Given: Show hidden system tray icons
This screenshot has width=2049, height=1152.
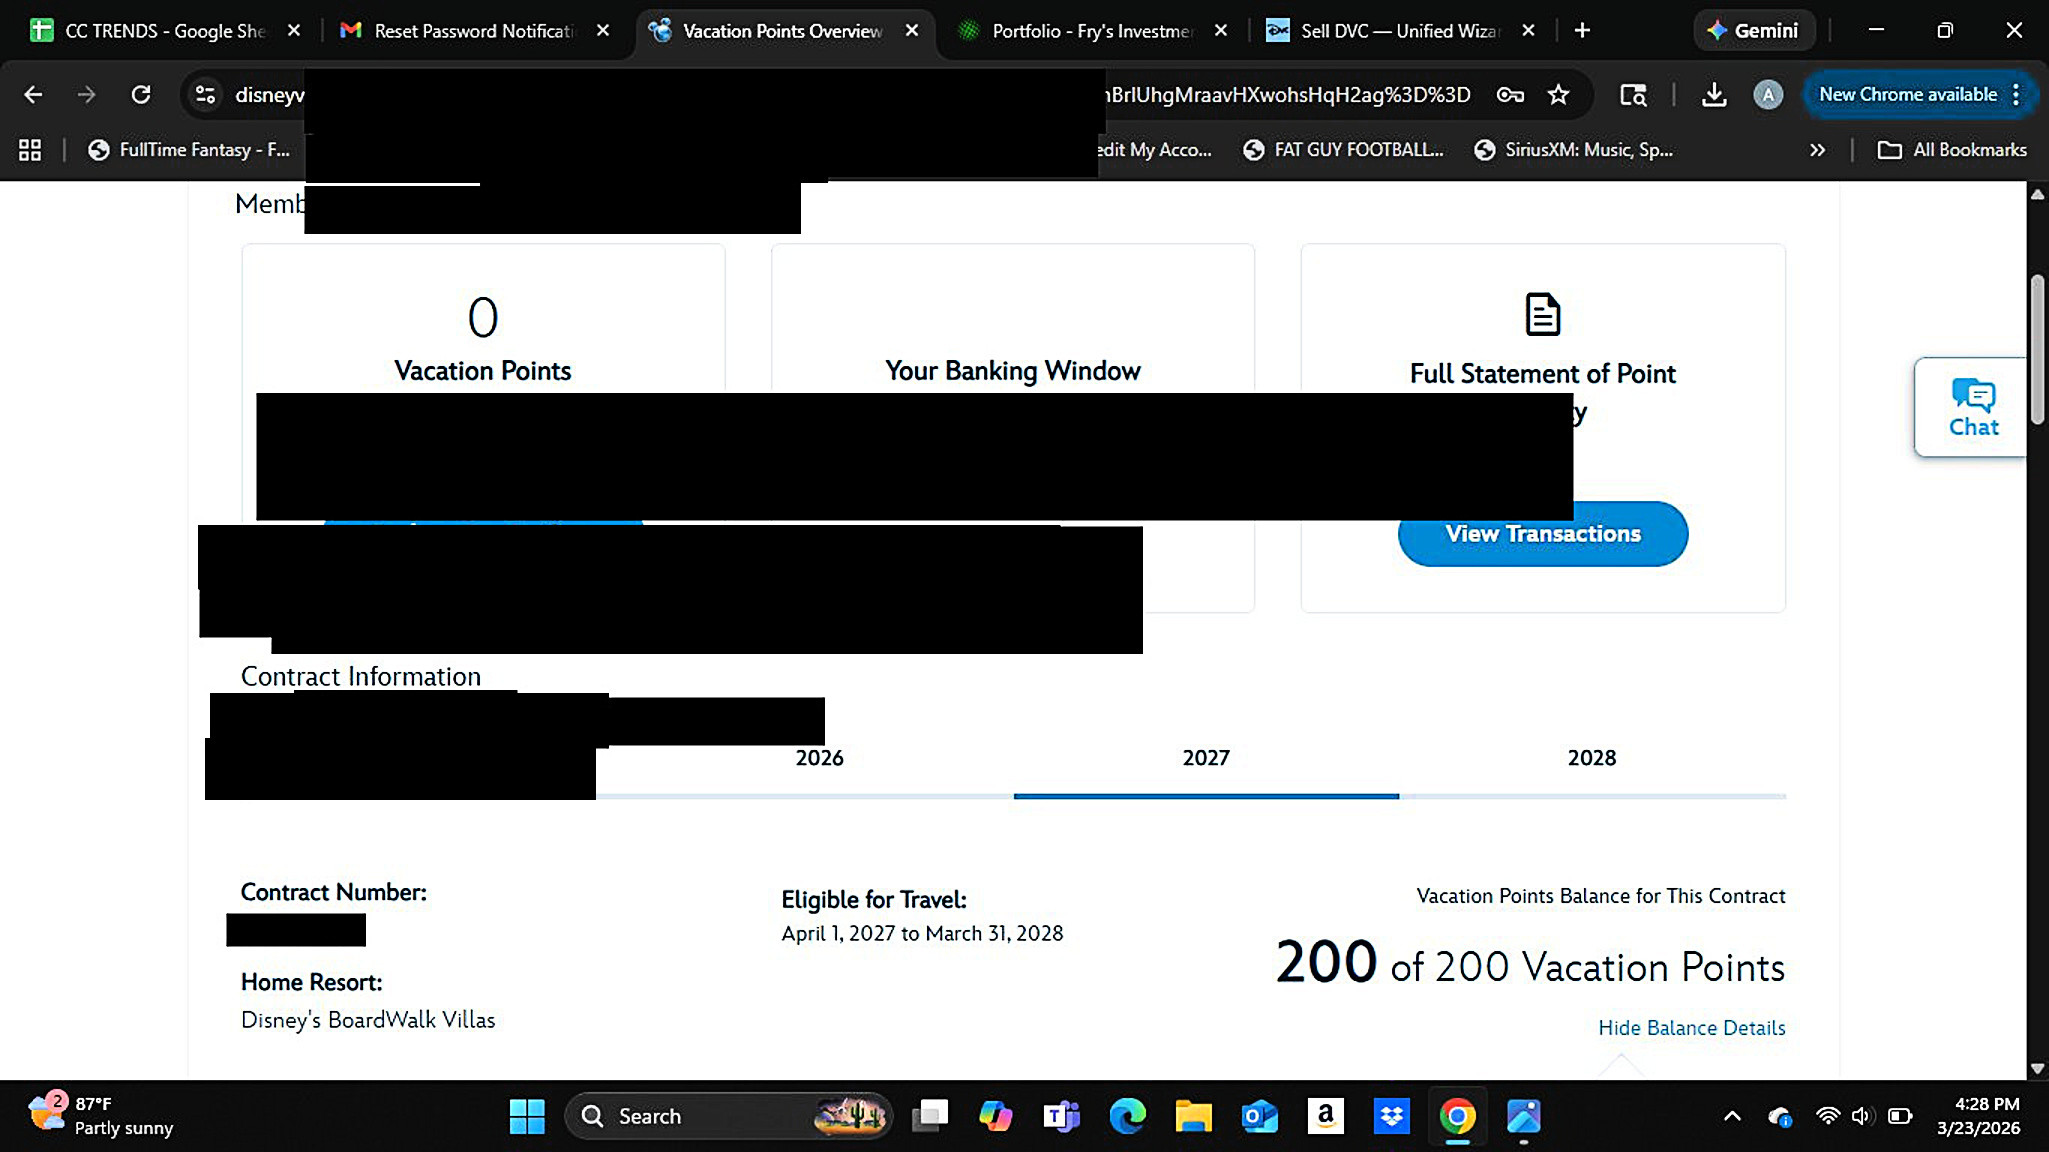Looking at the screenshot, I should [1732, 1116].
